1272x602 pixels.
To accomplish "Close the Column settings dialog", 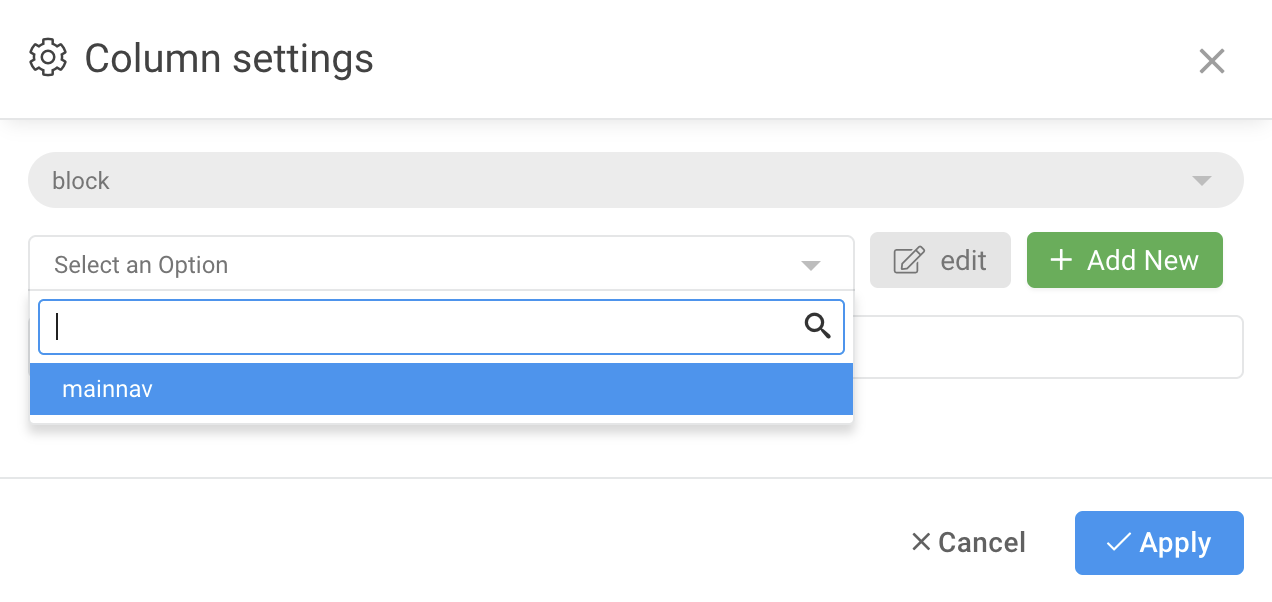I will [1211, 61].
